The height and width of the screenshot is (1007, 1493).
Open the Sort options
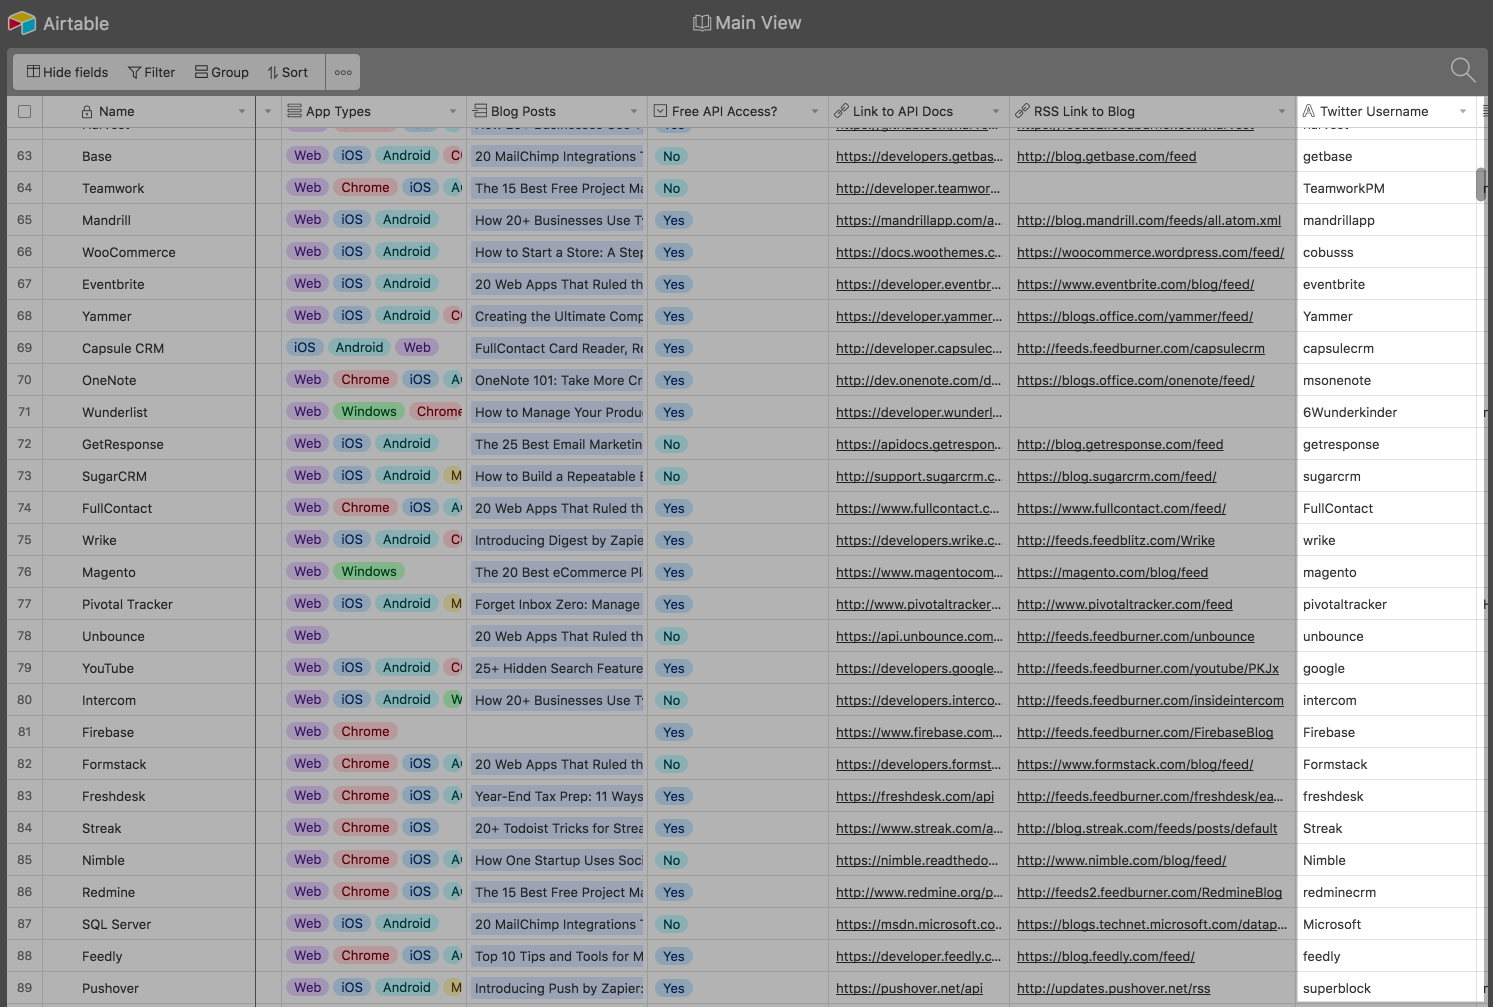(287, 72)
